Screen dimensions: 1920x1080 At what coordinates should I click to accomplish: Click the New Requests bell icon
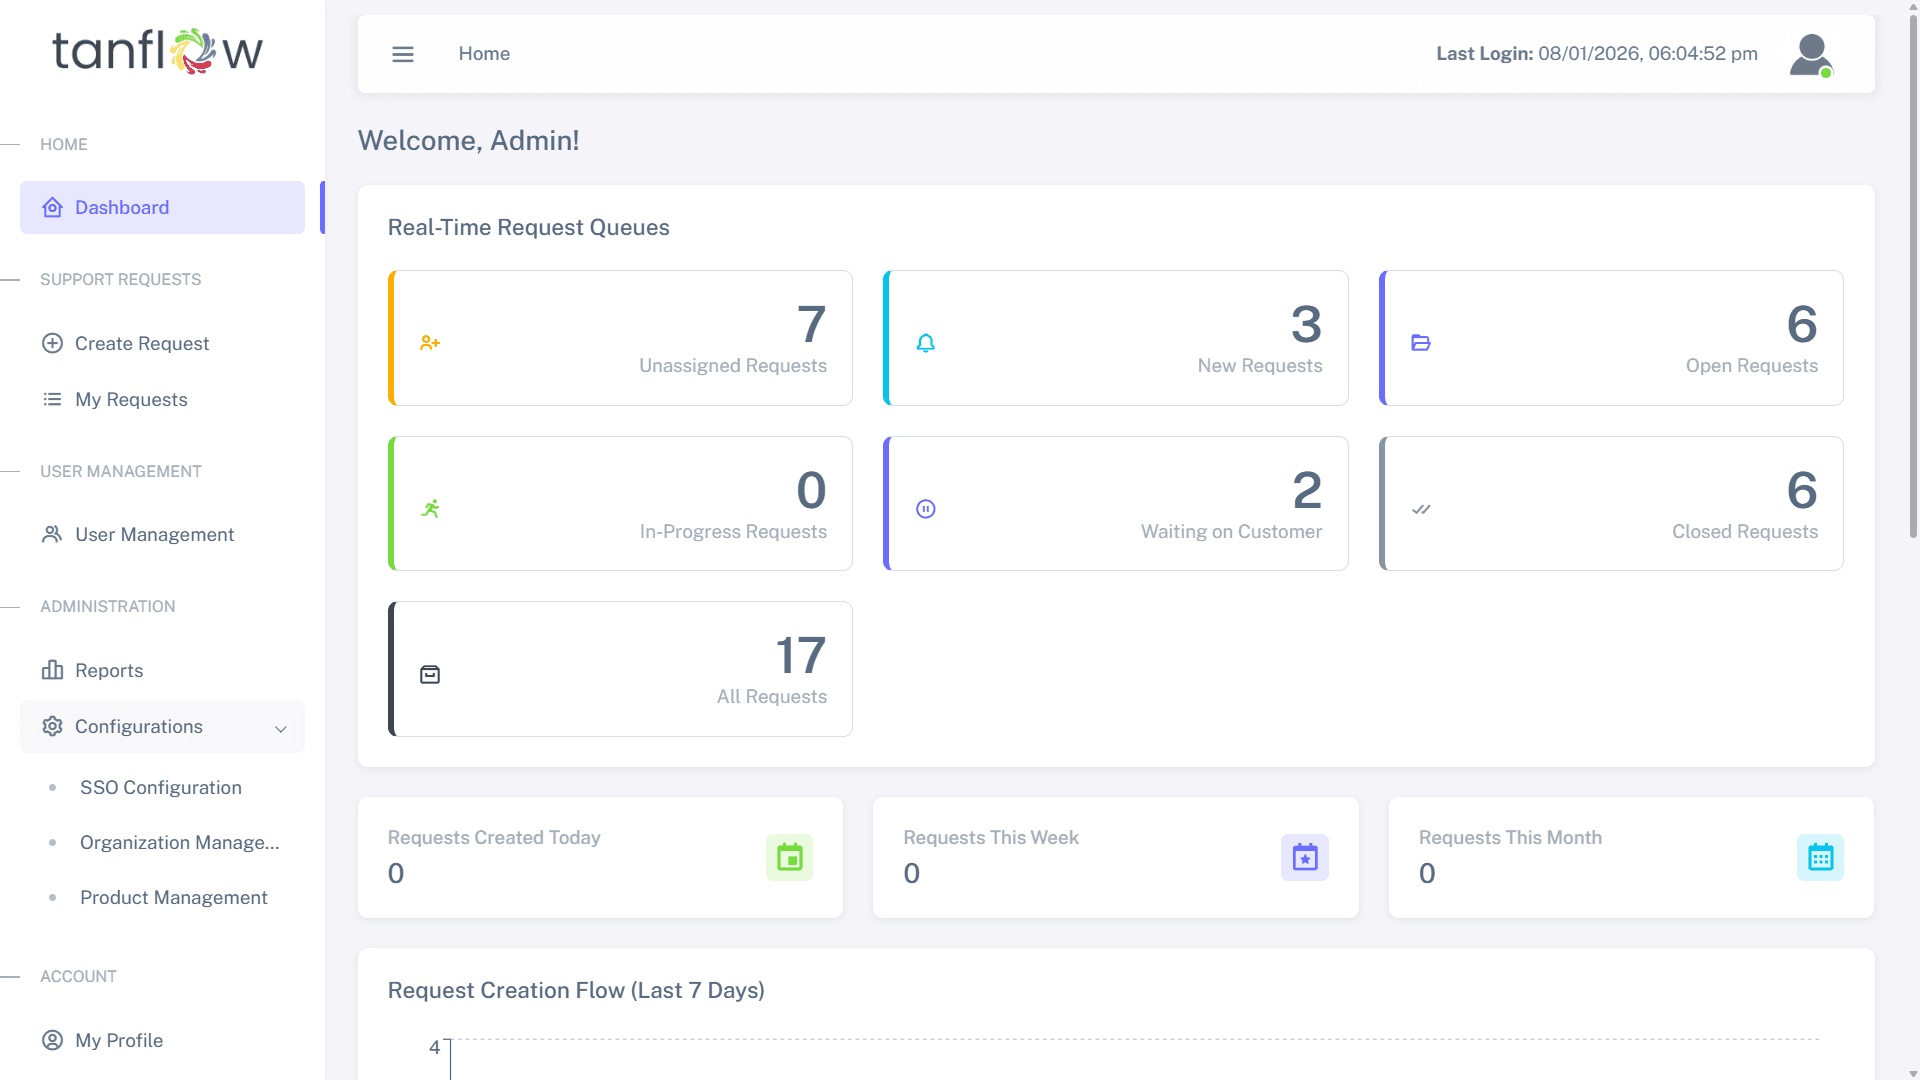pos(926,342)
